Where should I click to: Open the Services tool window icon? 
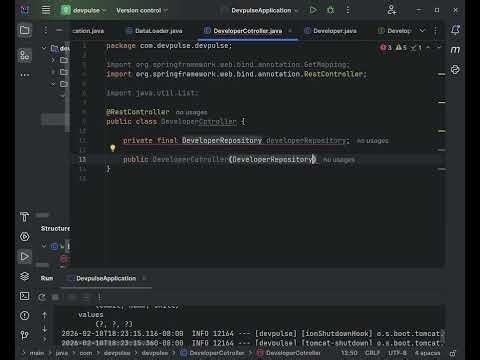pos(24,237)
